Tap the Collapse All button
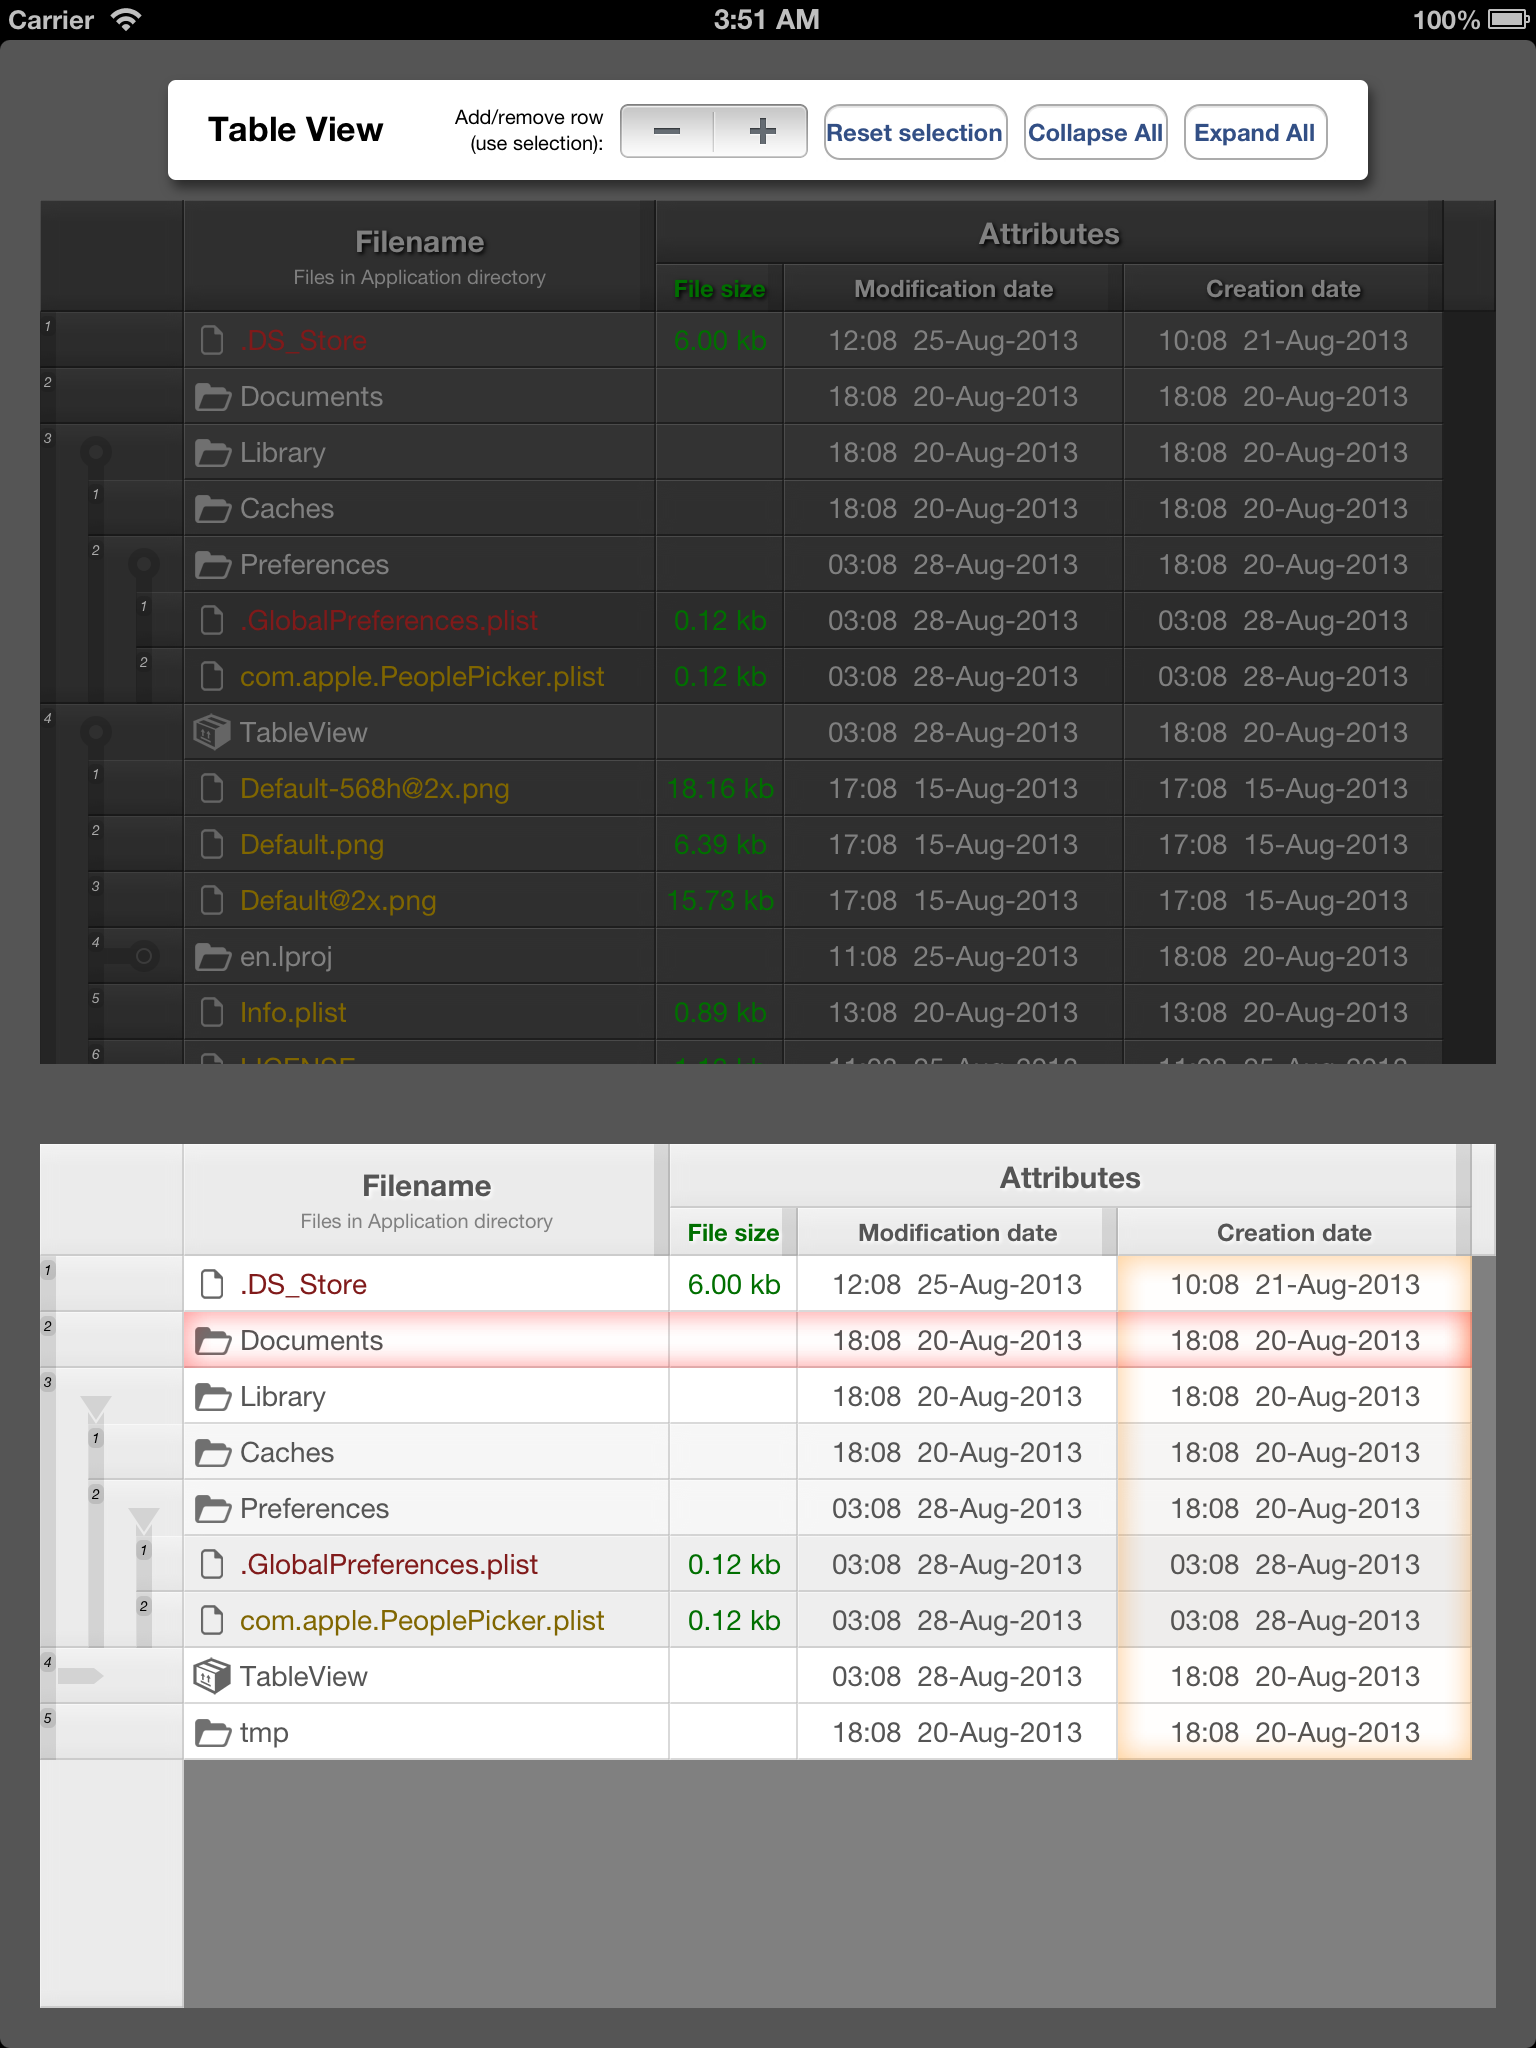The image size is (1536, 2048). click(x=1095, y=132)
